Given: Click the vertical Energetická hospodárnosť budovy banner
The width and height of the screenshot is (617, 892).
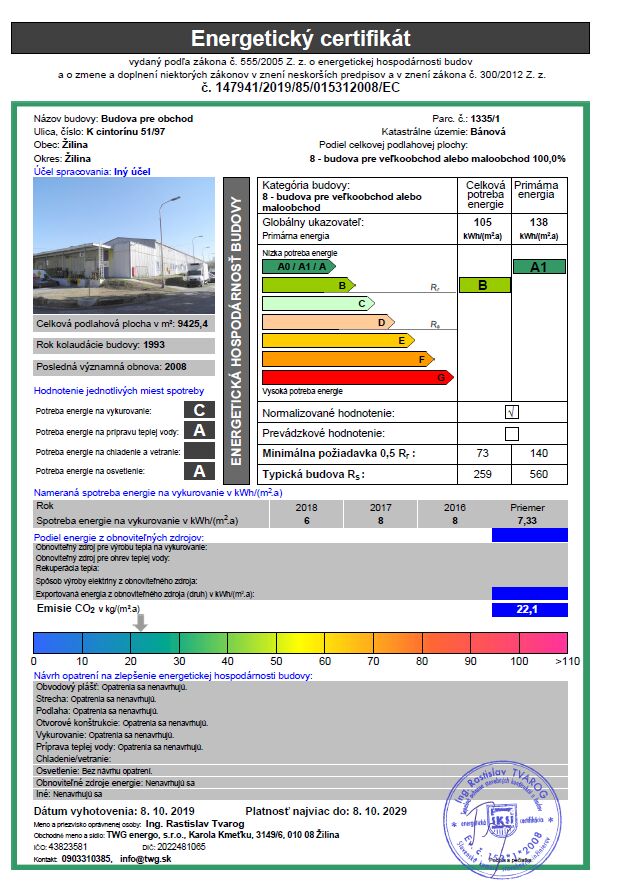Looking at the screenshot, I should tap(237, 331).
